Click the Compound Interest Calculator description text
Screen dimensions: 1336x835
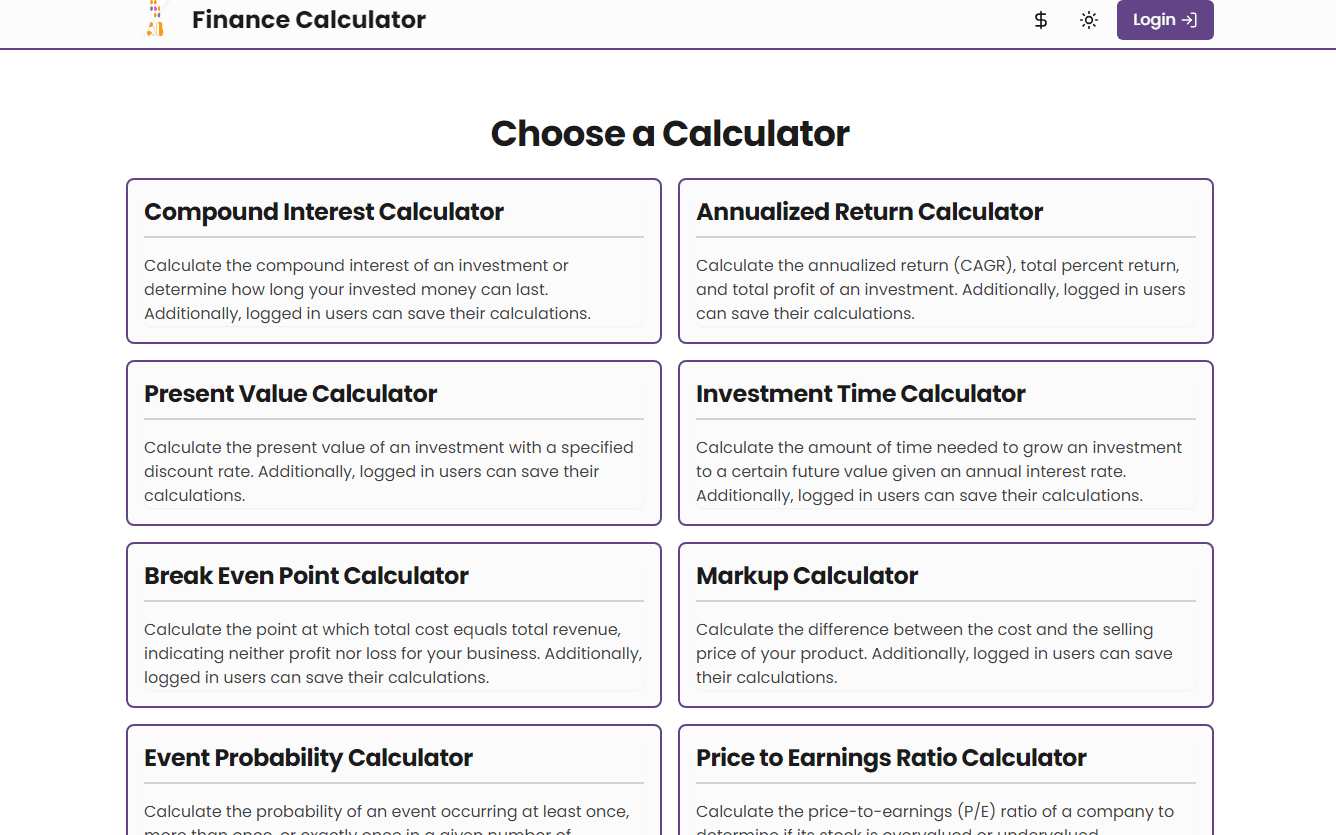[368, 290]
